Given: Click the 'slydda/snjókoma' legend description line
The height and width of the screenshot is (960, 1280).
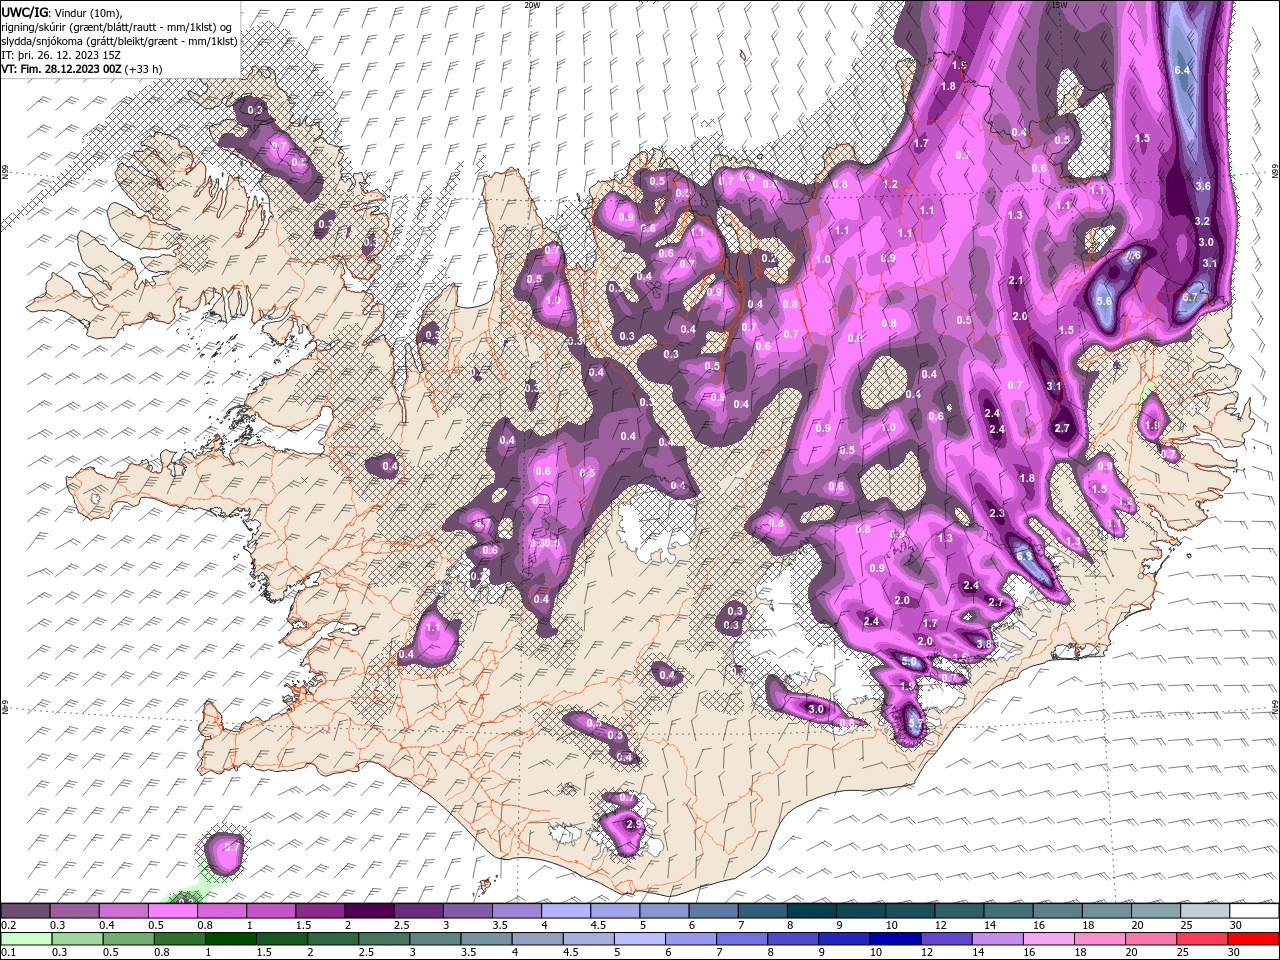Looking at the screenshot, I should pos(119,41).
